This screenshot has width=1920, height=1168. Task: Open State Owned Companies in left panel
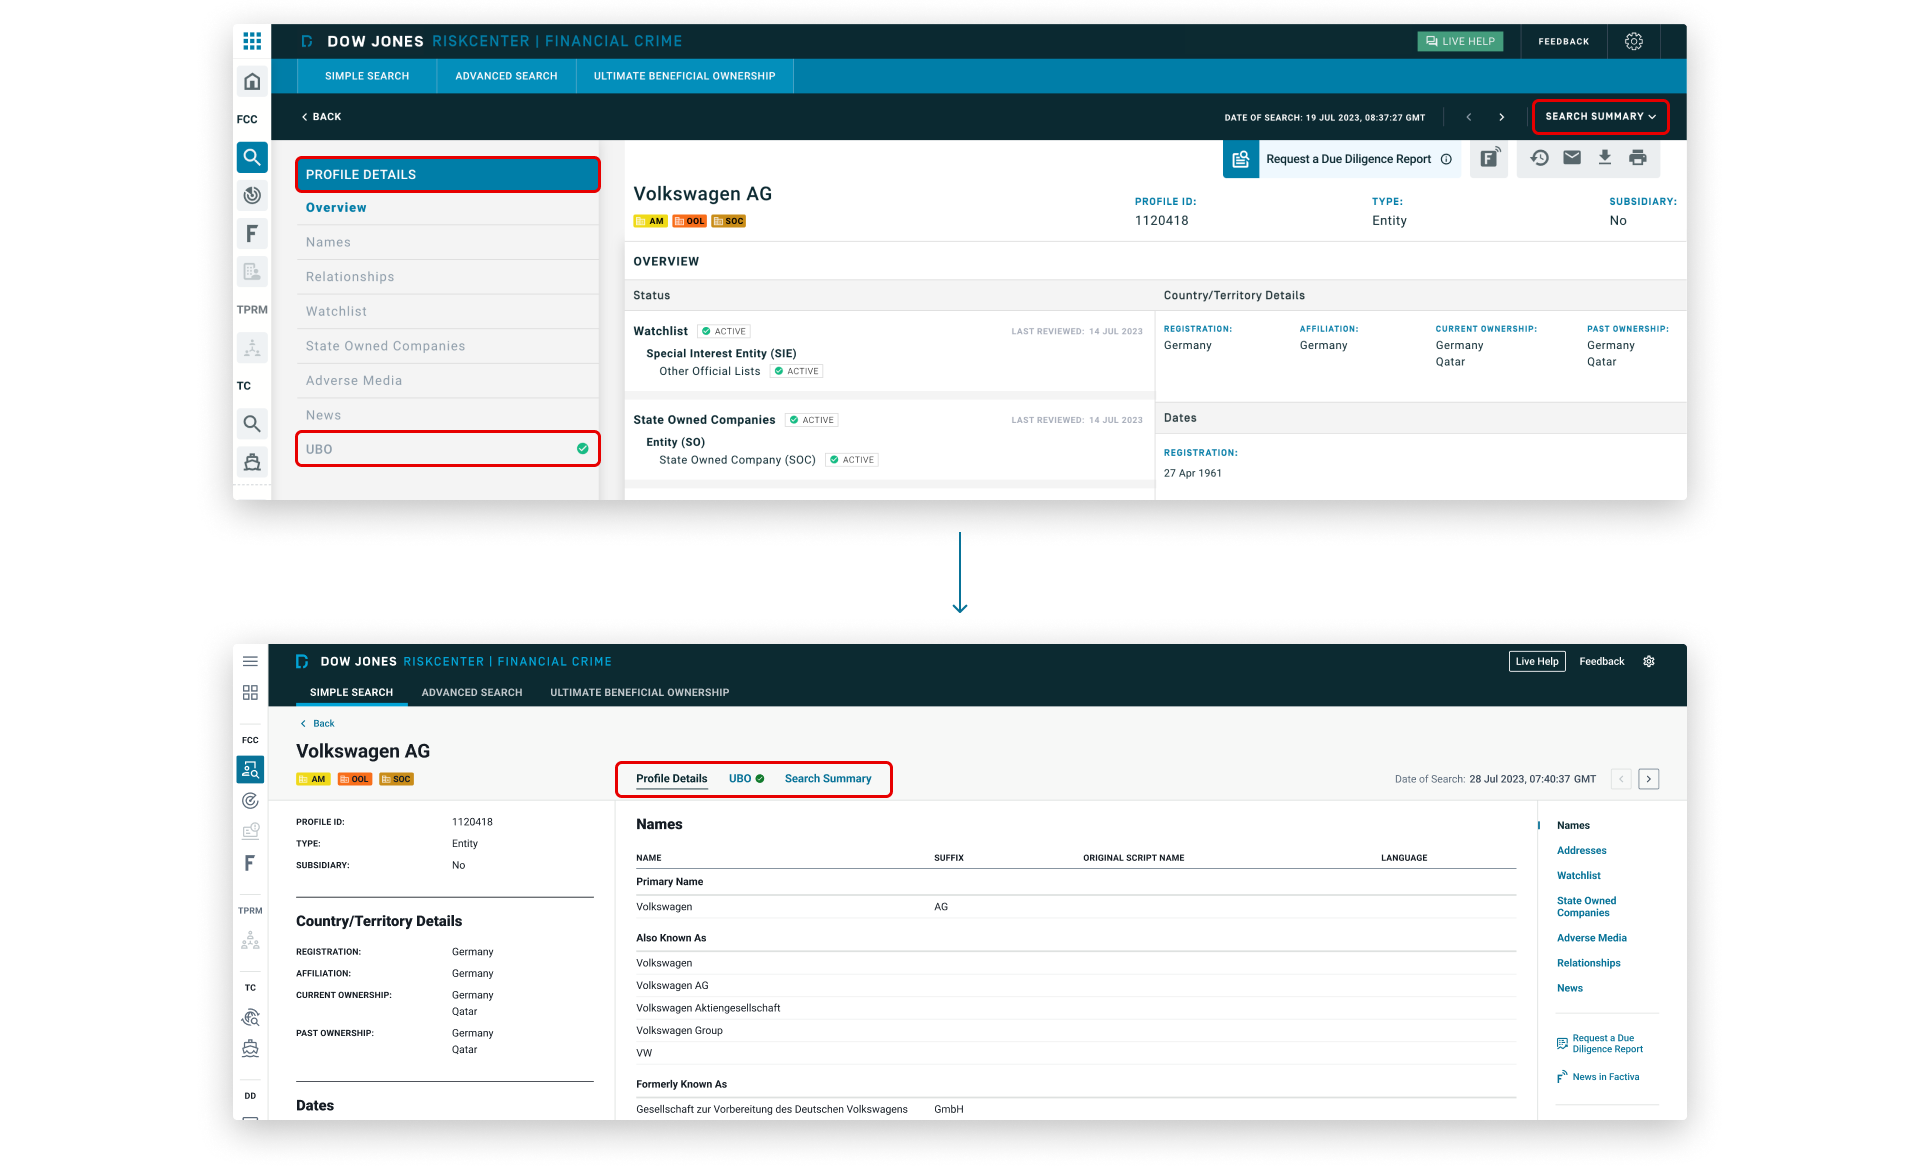[447, 346]
